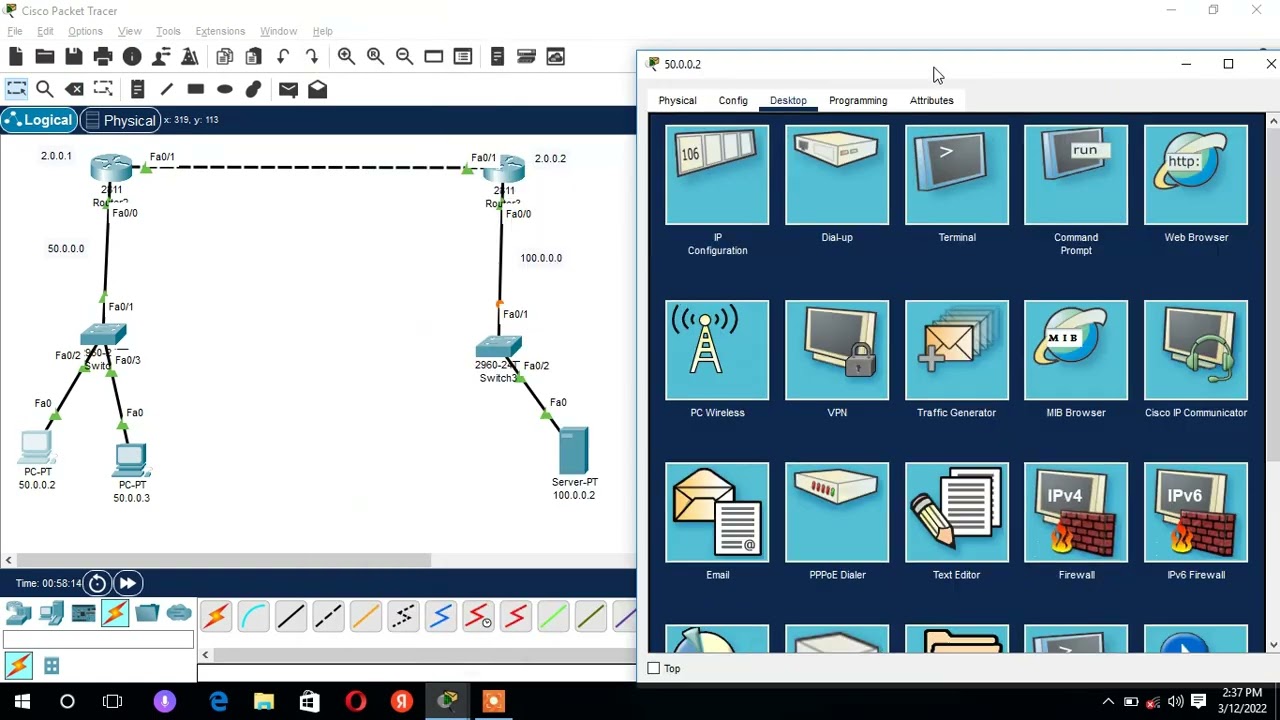Open the Extensions menu
The height and width of the screenshot is (720, 1280).
pos(220,32)
